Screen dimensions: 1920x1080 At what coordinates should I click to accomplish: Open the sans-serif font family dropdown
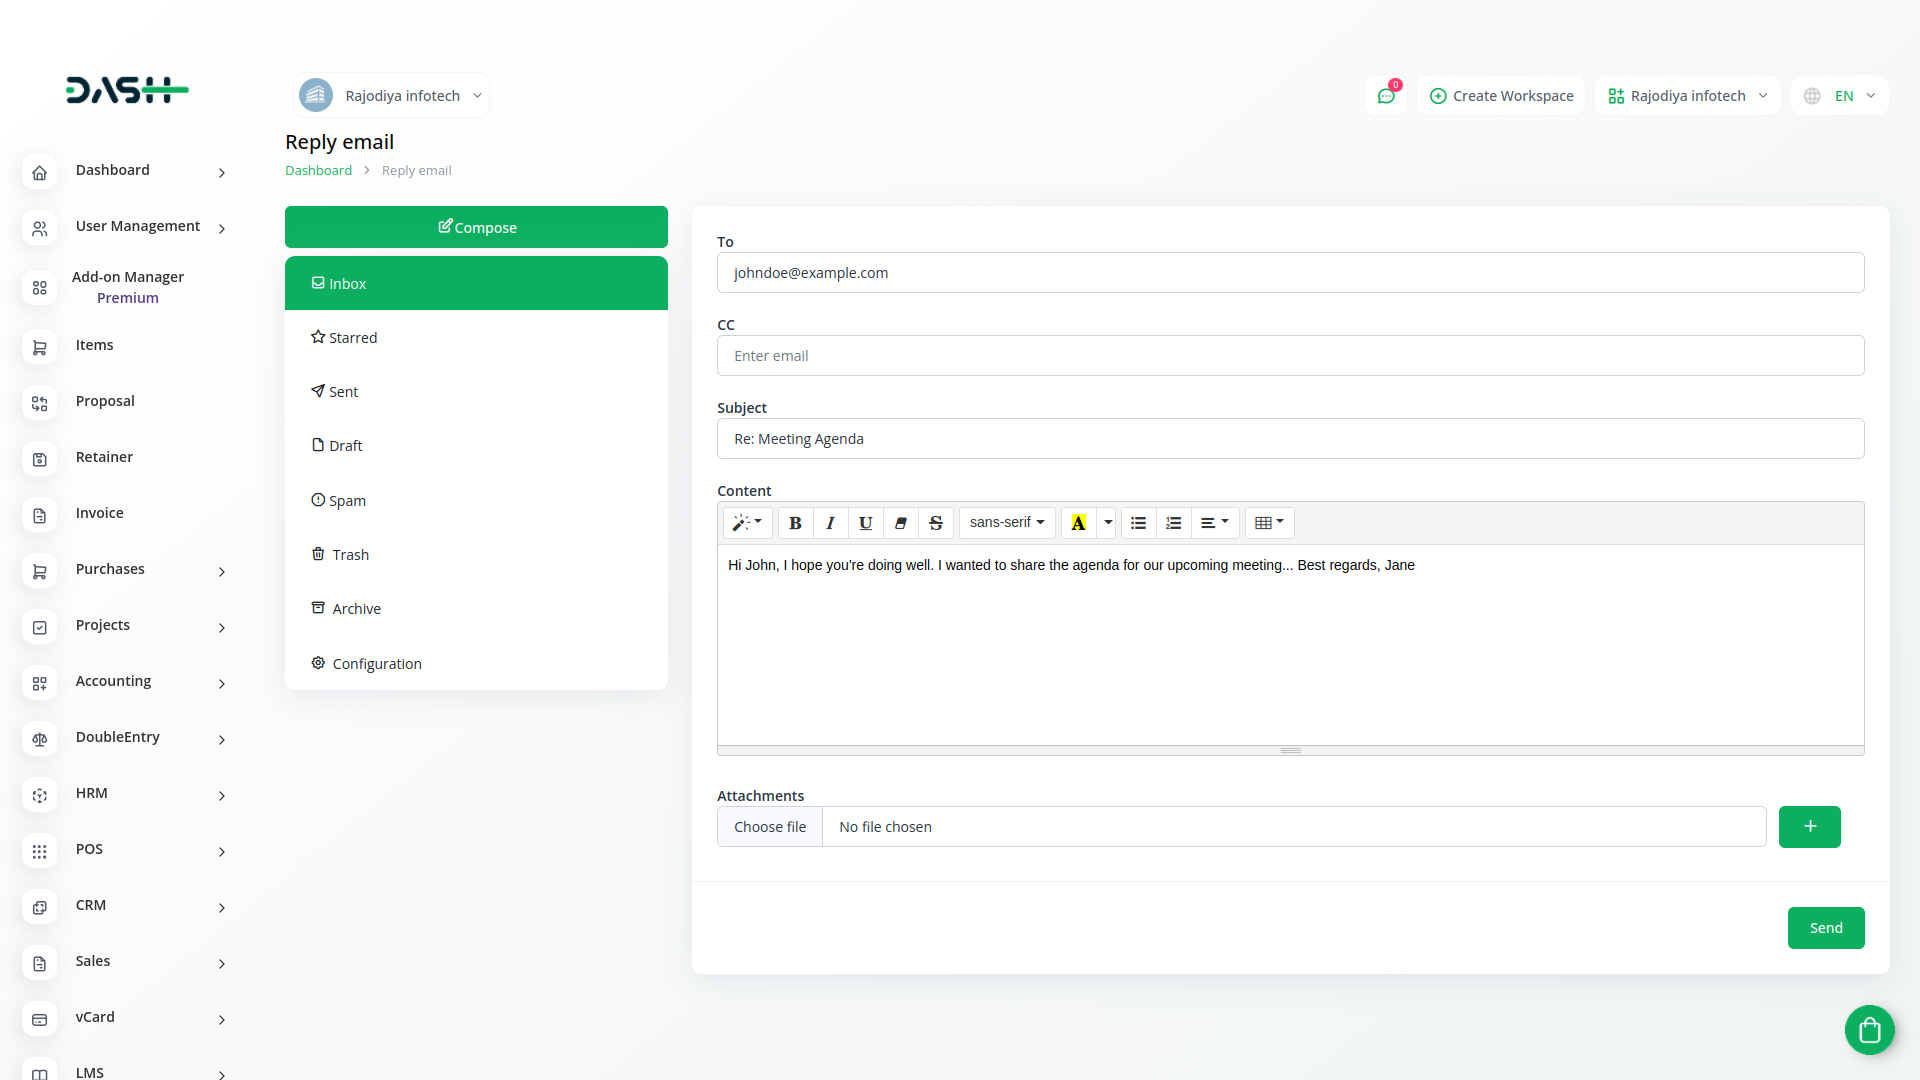coord(1006,523)
